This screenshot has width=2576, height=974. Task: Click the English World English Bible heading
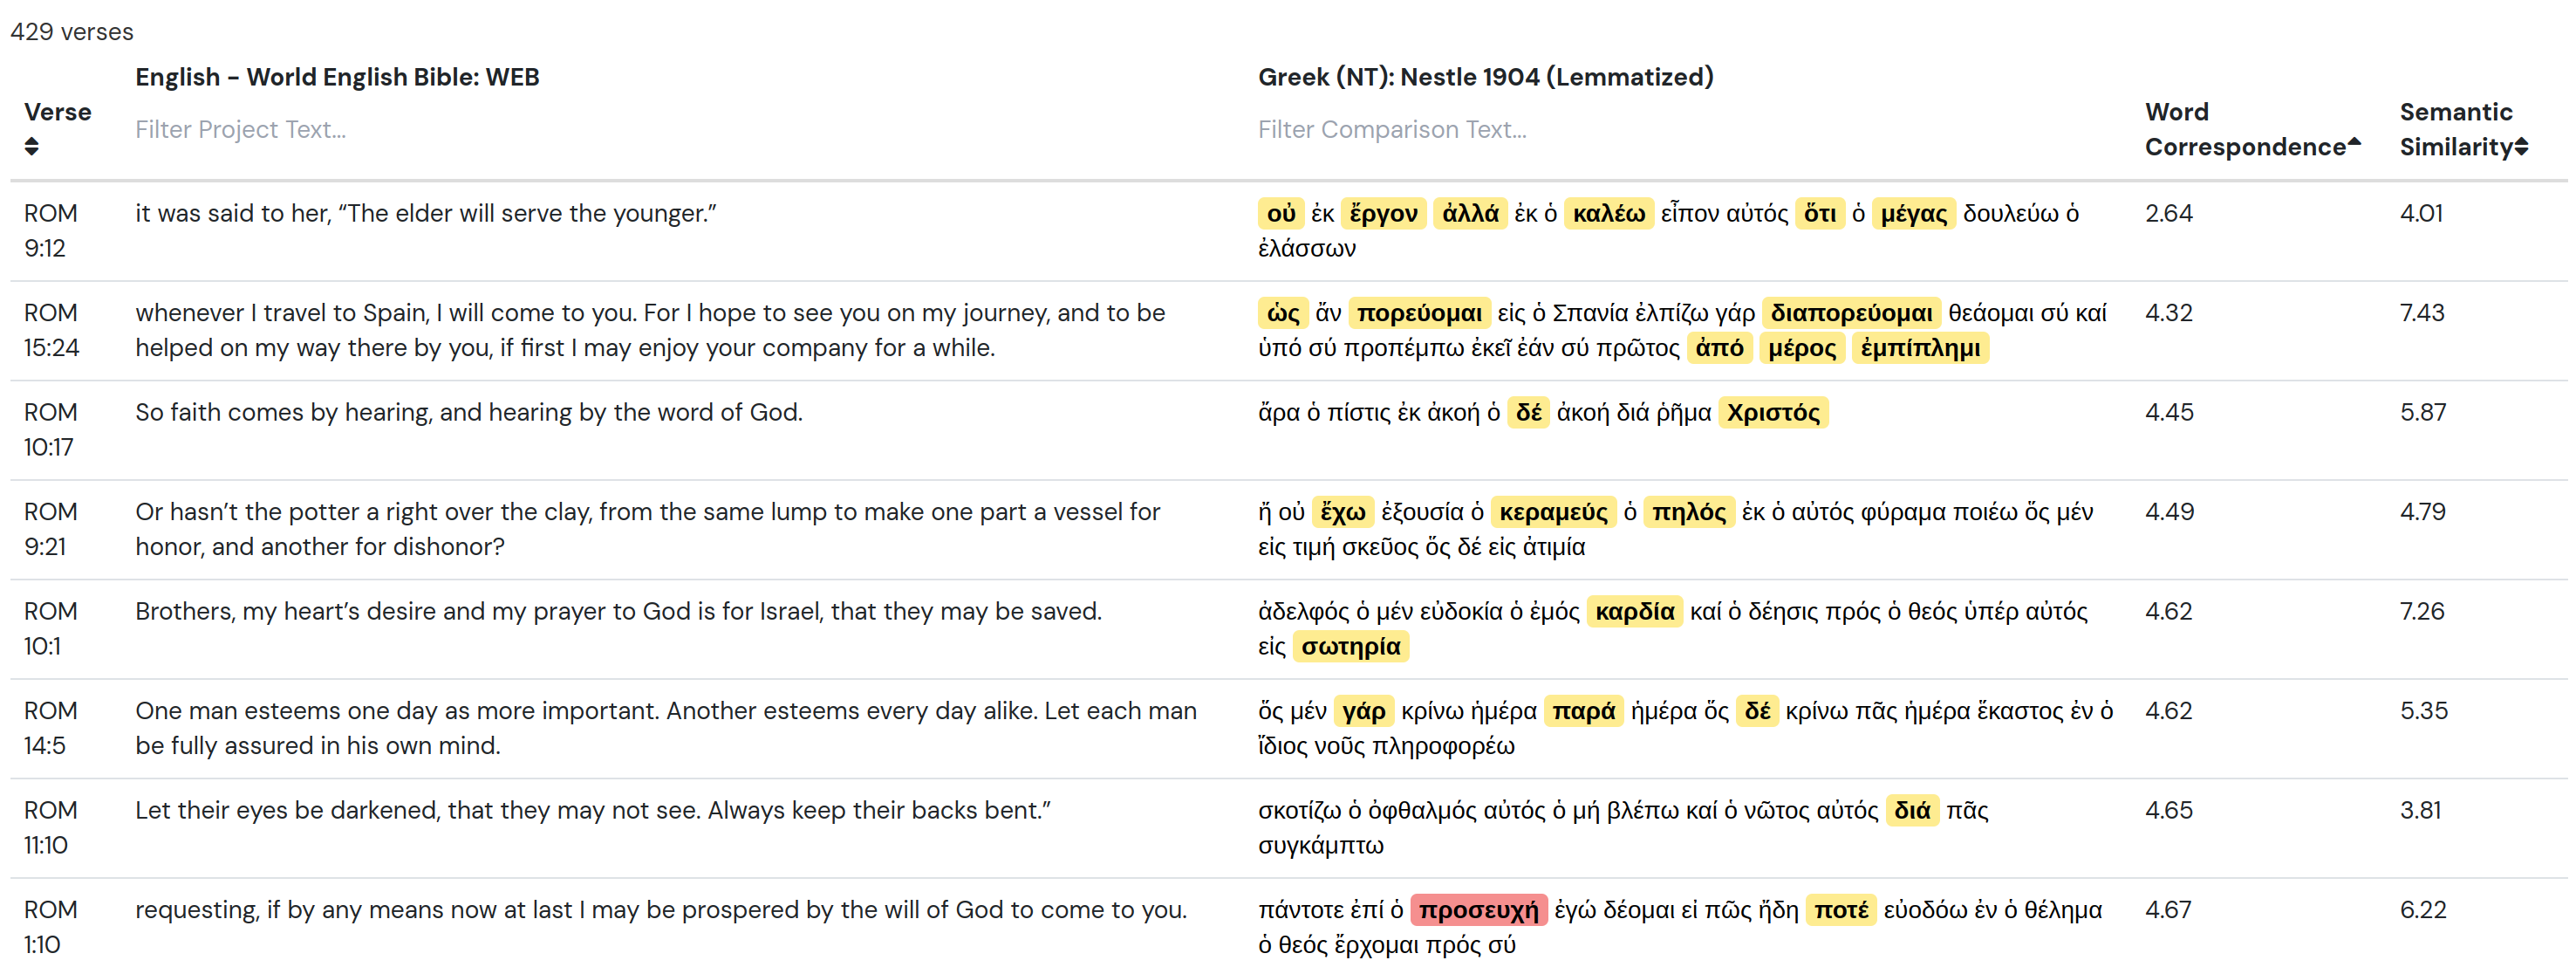tap(337, 77)
